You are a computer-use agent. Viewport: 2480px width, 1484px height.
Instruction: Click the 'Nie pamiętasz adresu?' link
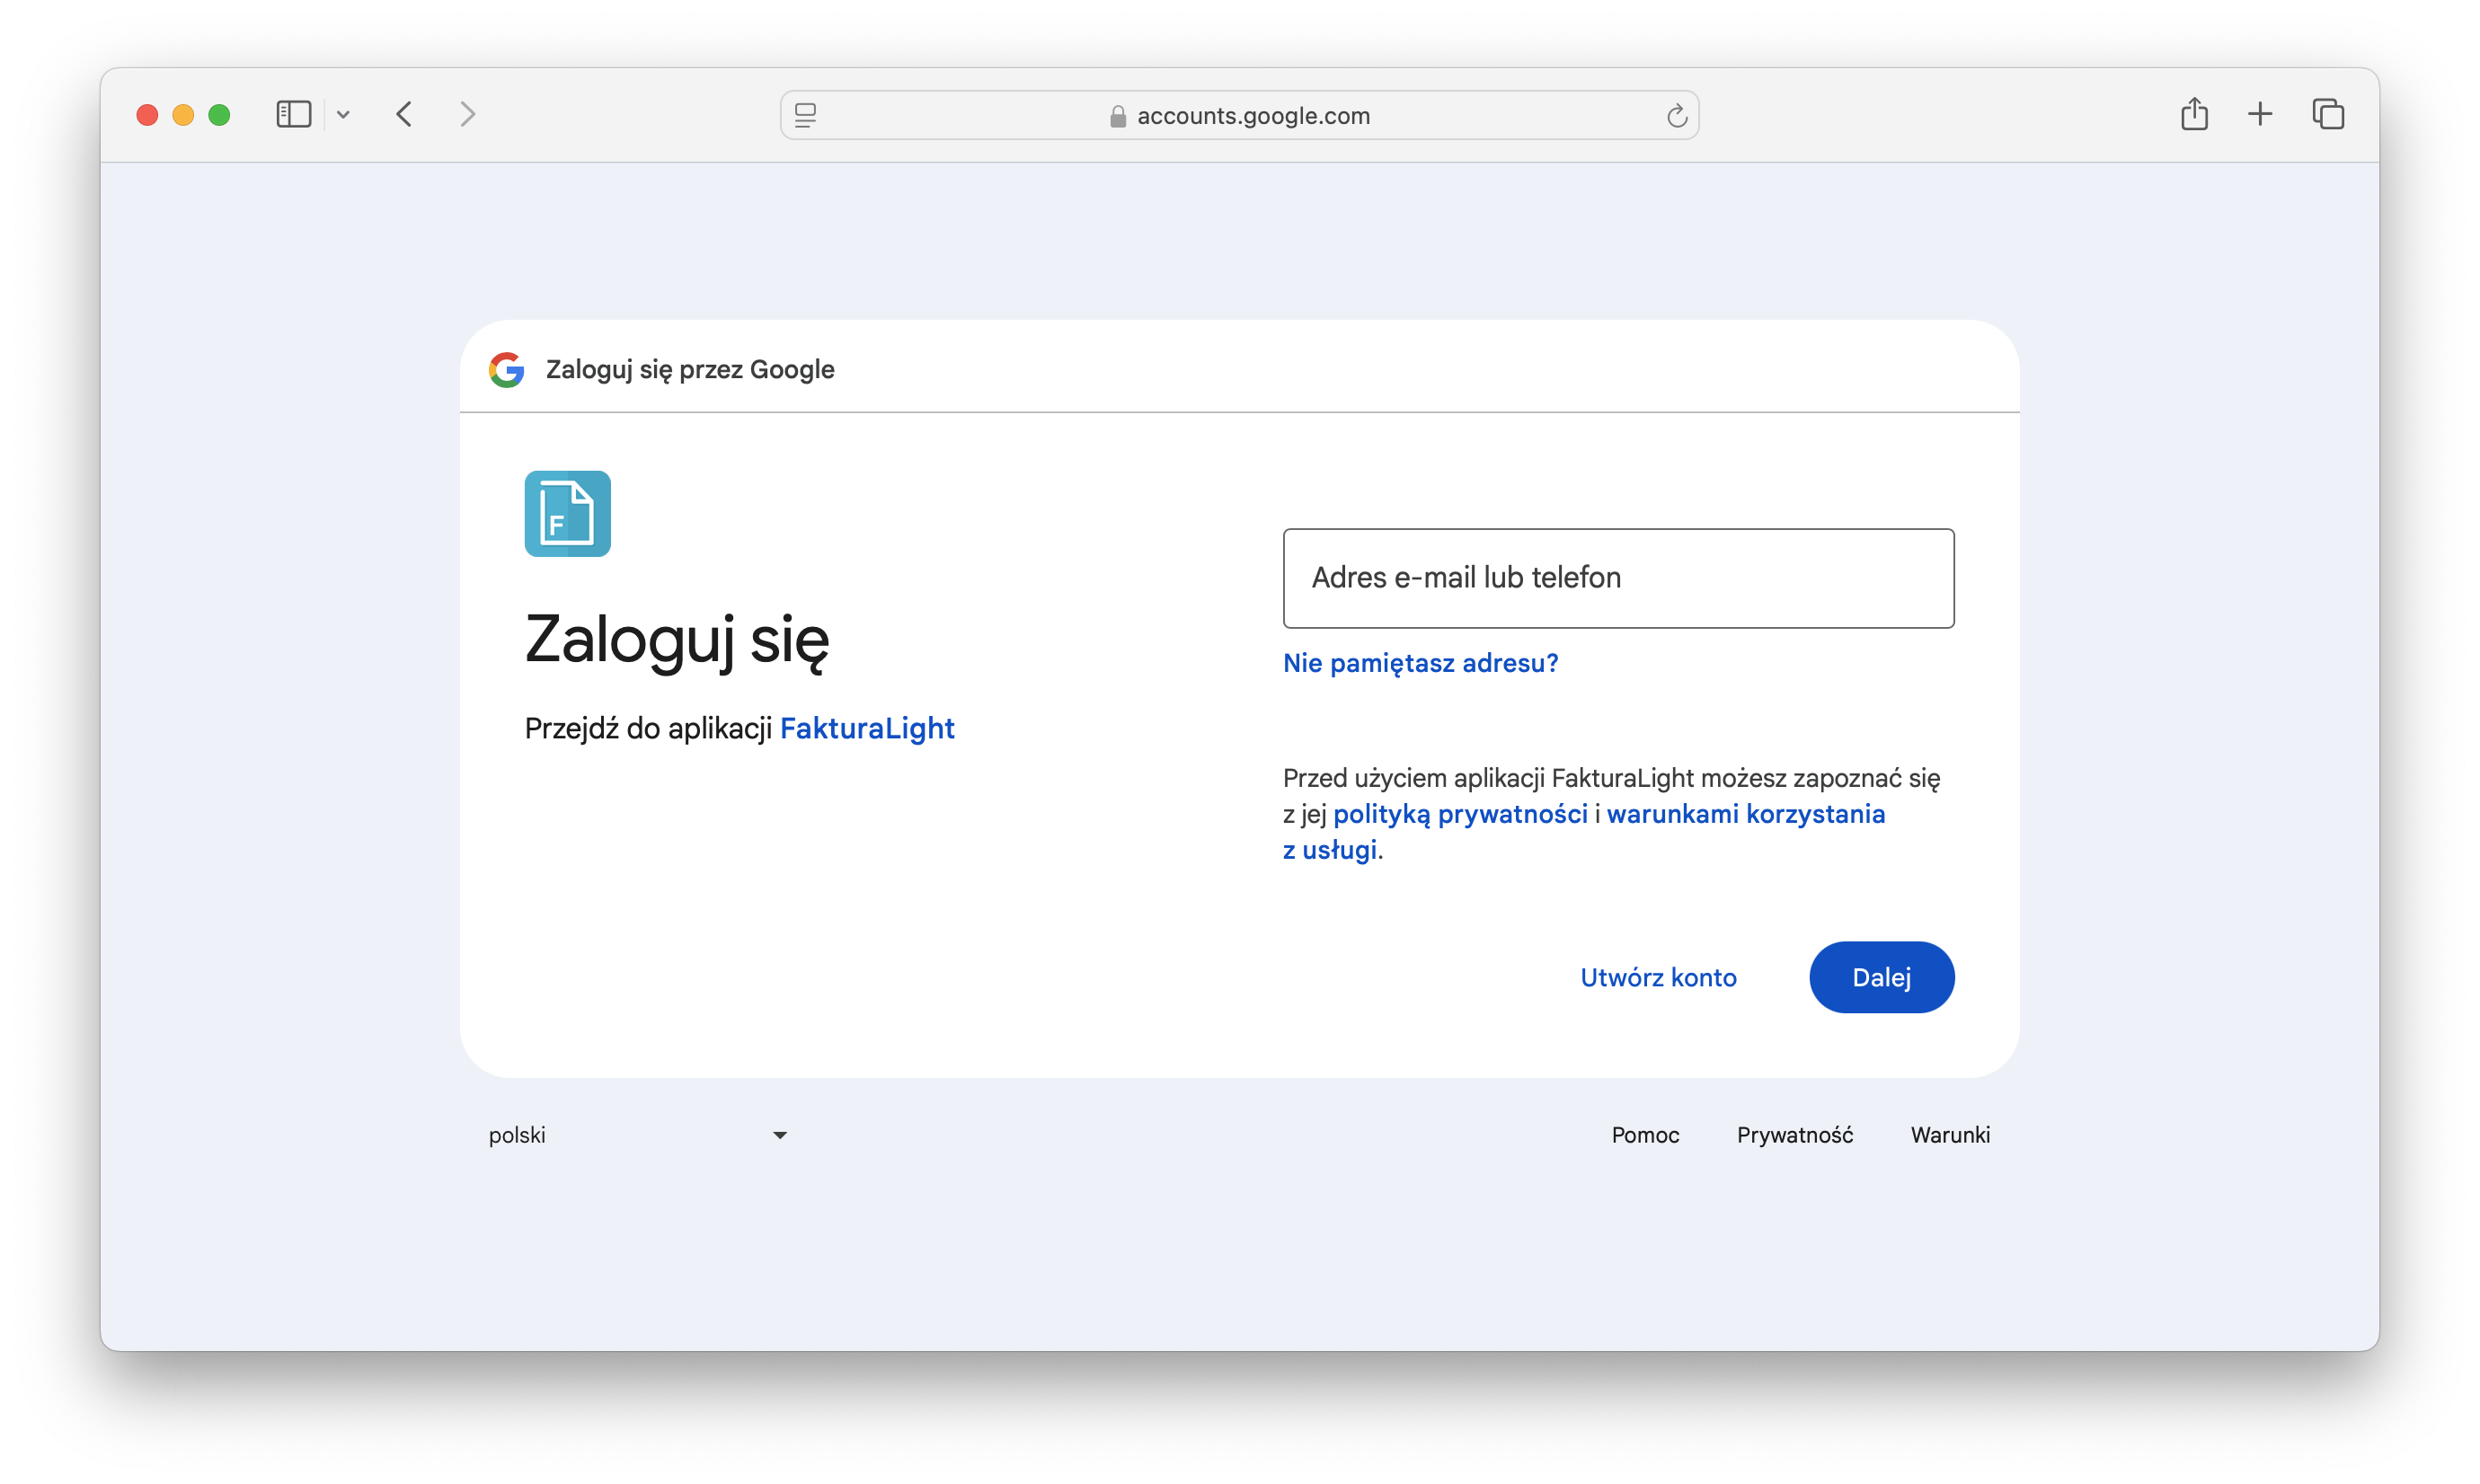pos(1420,663)
